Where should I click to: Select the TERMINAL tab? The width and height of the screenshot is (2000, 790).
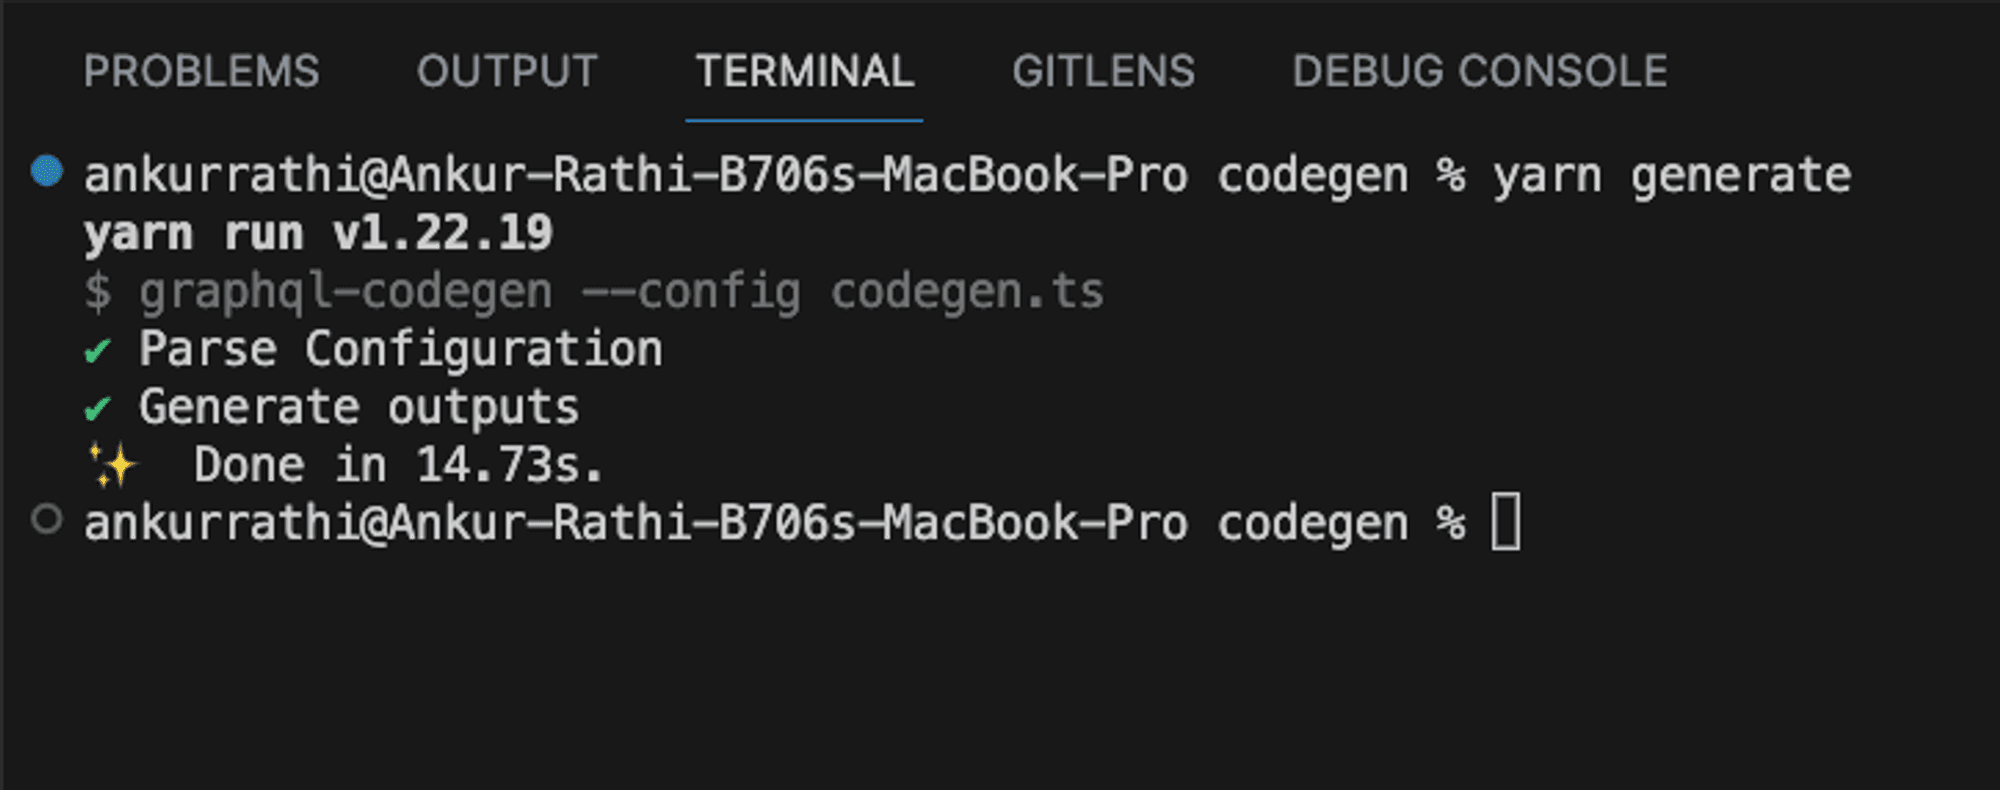pos(805,71)
